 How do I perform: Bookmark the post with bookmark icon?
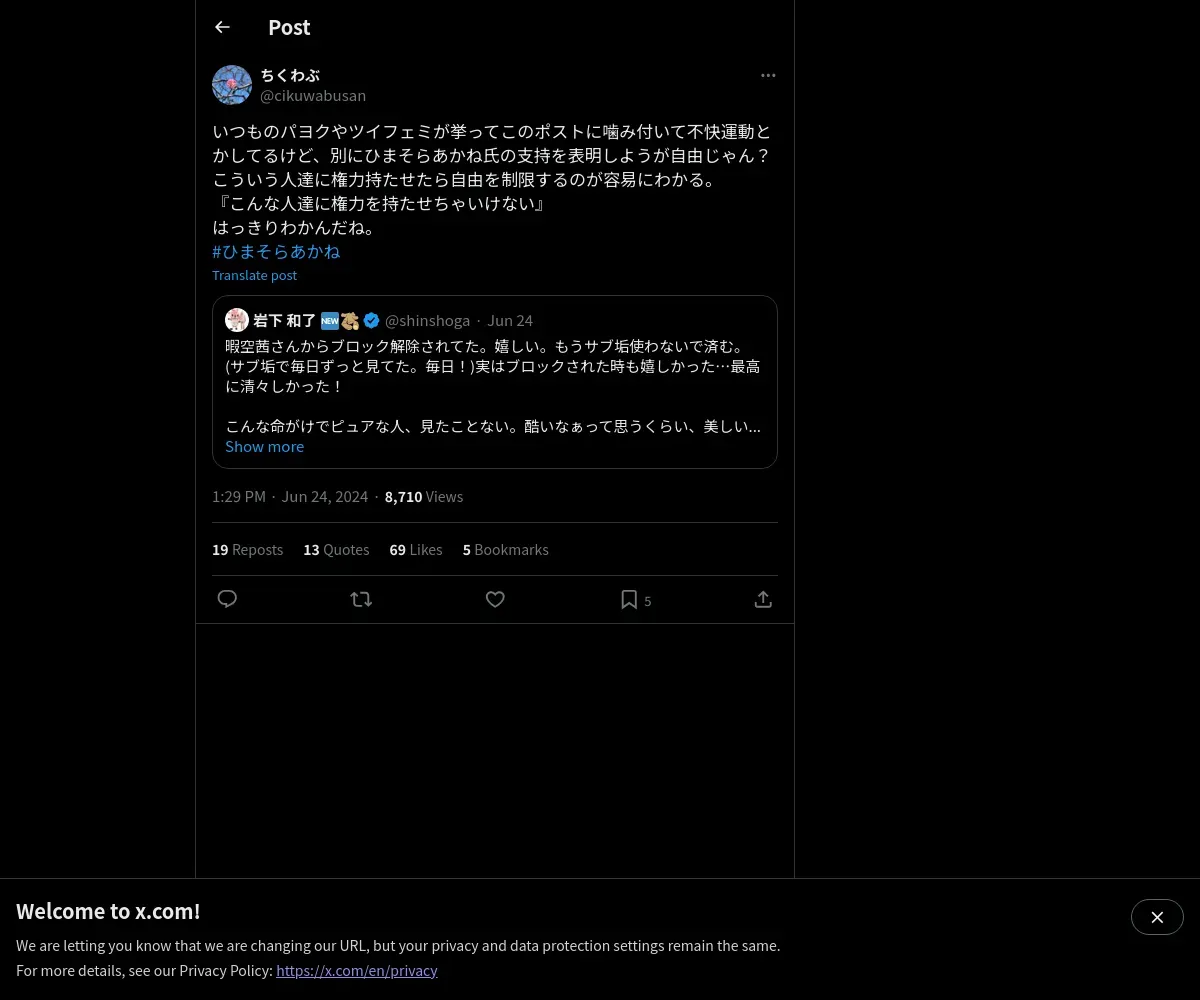click(629, 599)
